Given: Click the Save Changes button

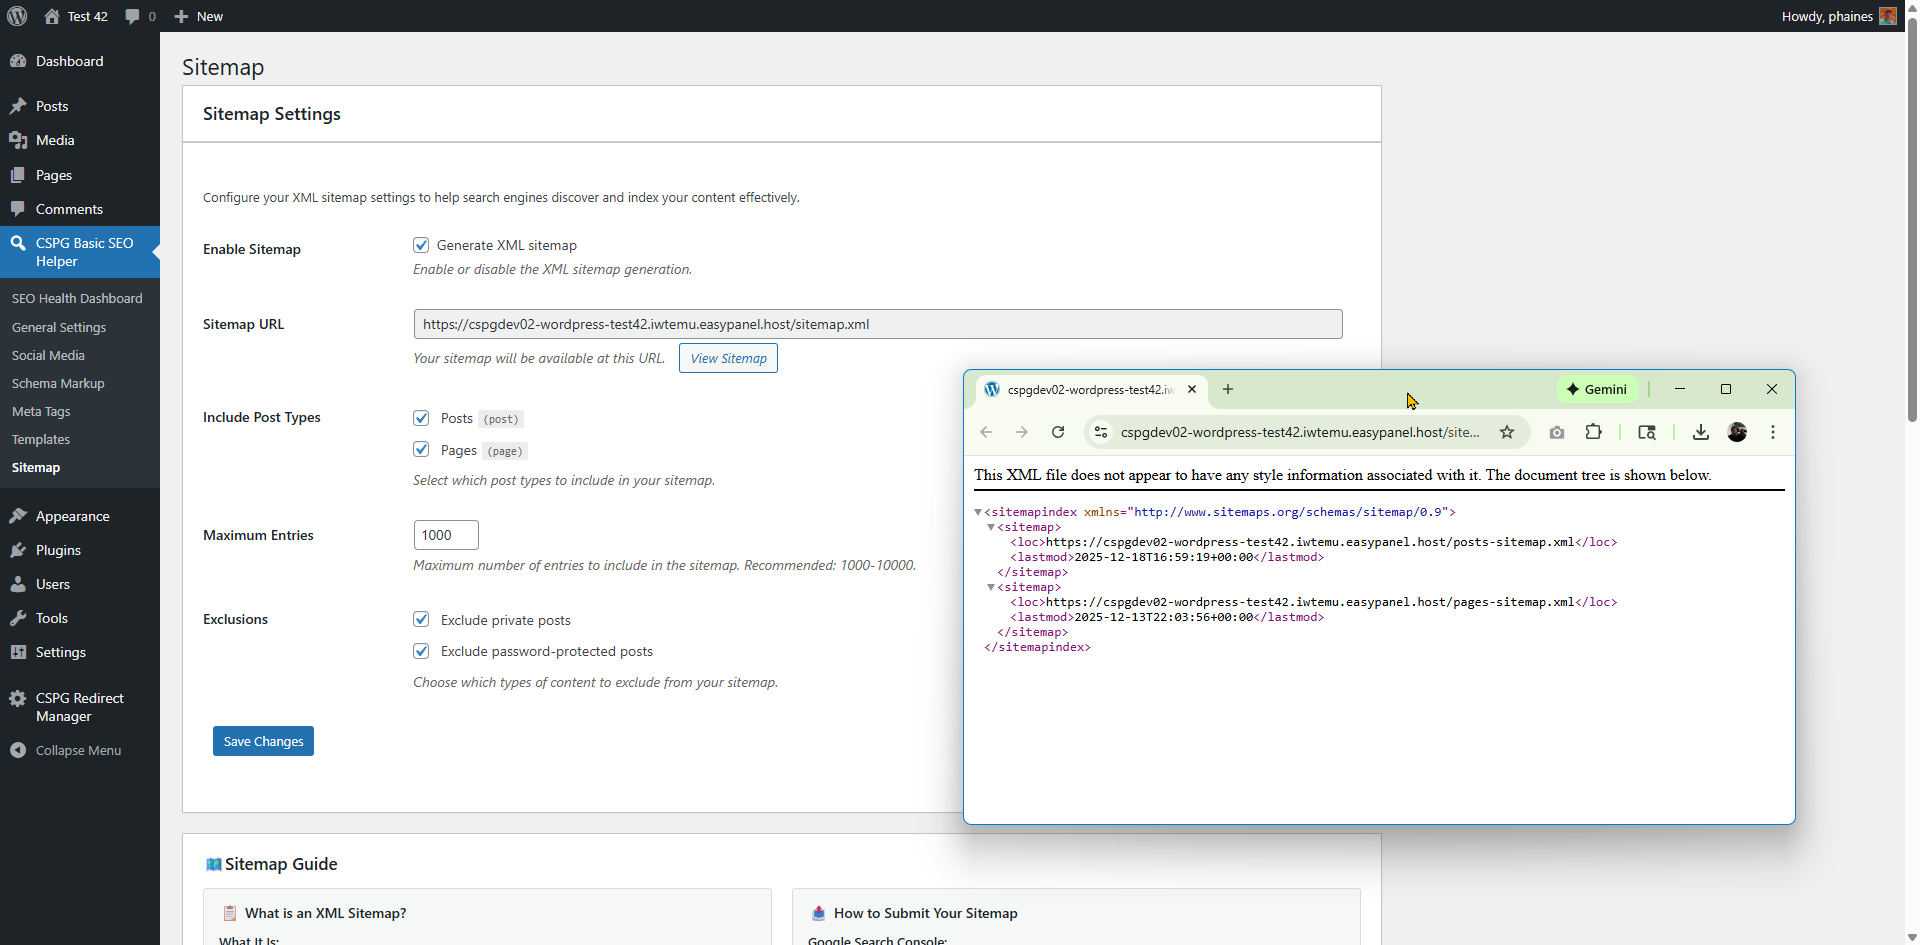Looking at the screenshot, I should click(x=263, y=741).
